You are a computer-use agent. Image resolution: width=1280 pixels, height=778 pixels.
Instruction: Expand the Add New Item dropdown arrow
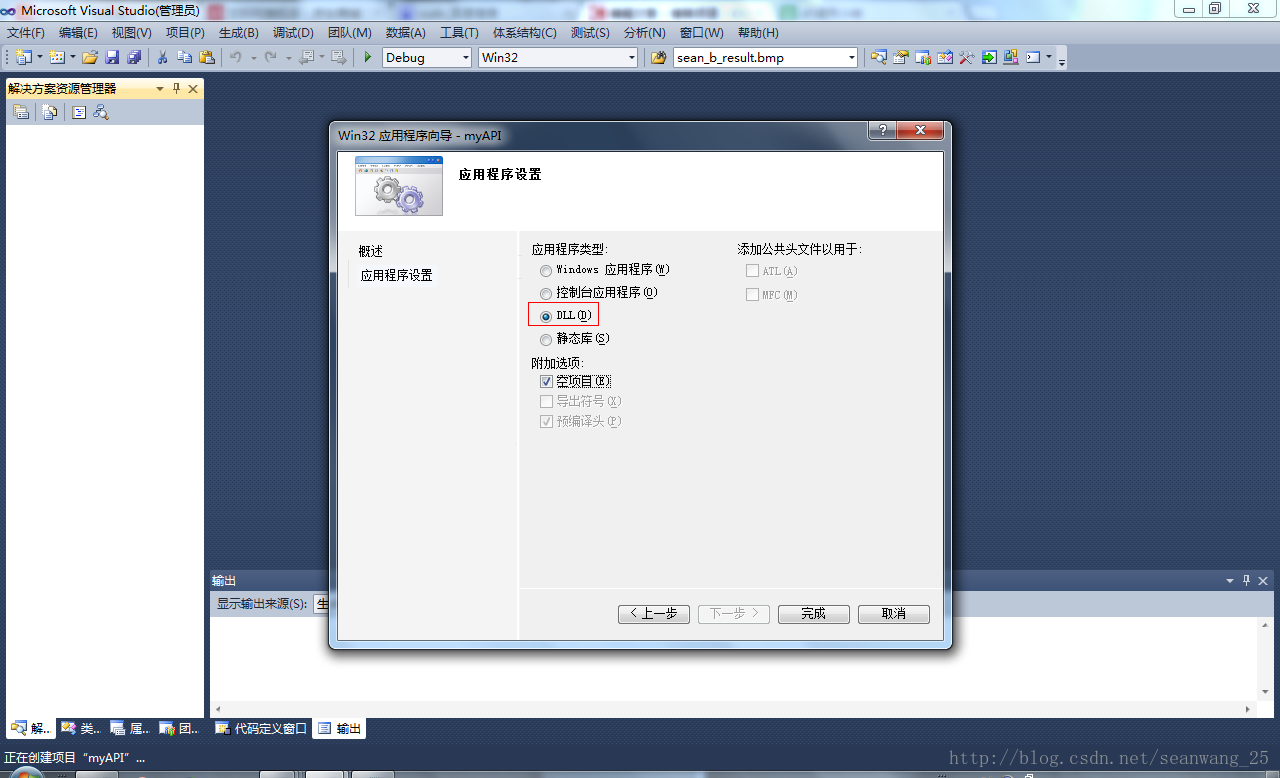[x=73, y=57]
